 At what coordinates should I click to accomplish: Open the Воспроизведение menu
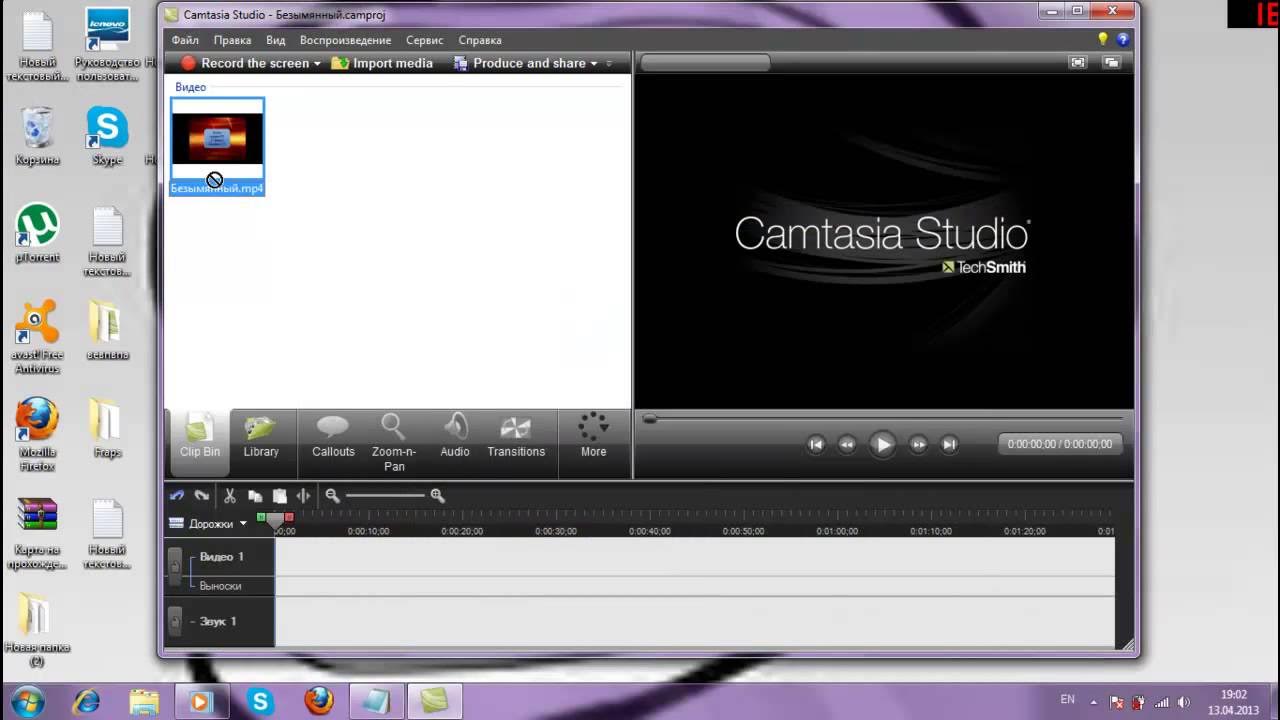click(345, 40)
